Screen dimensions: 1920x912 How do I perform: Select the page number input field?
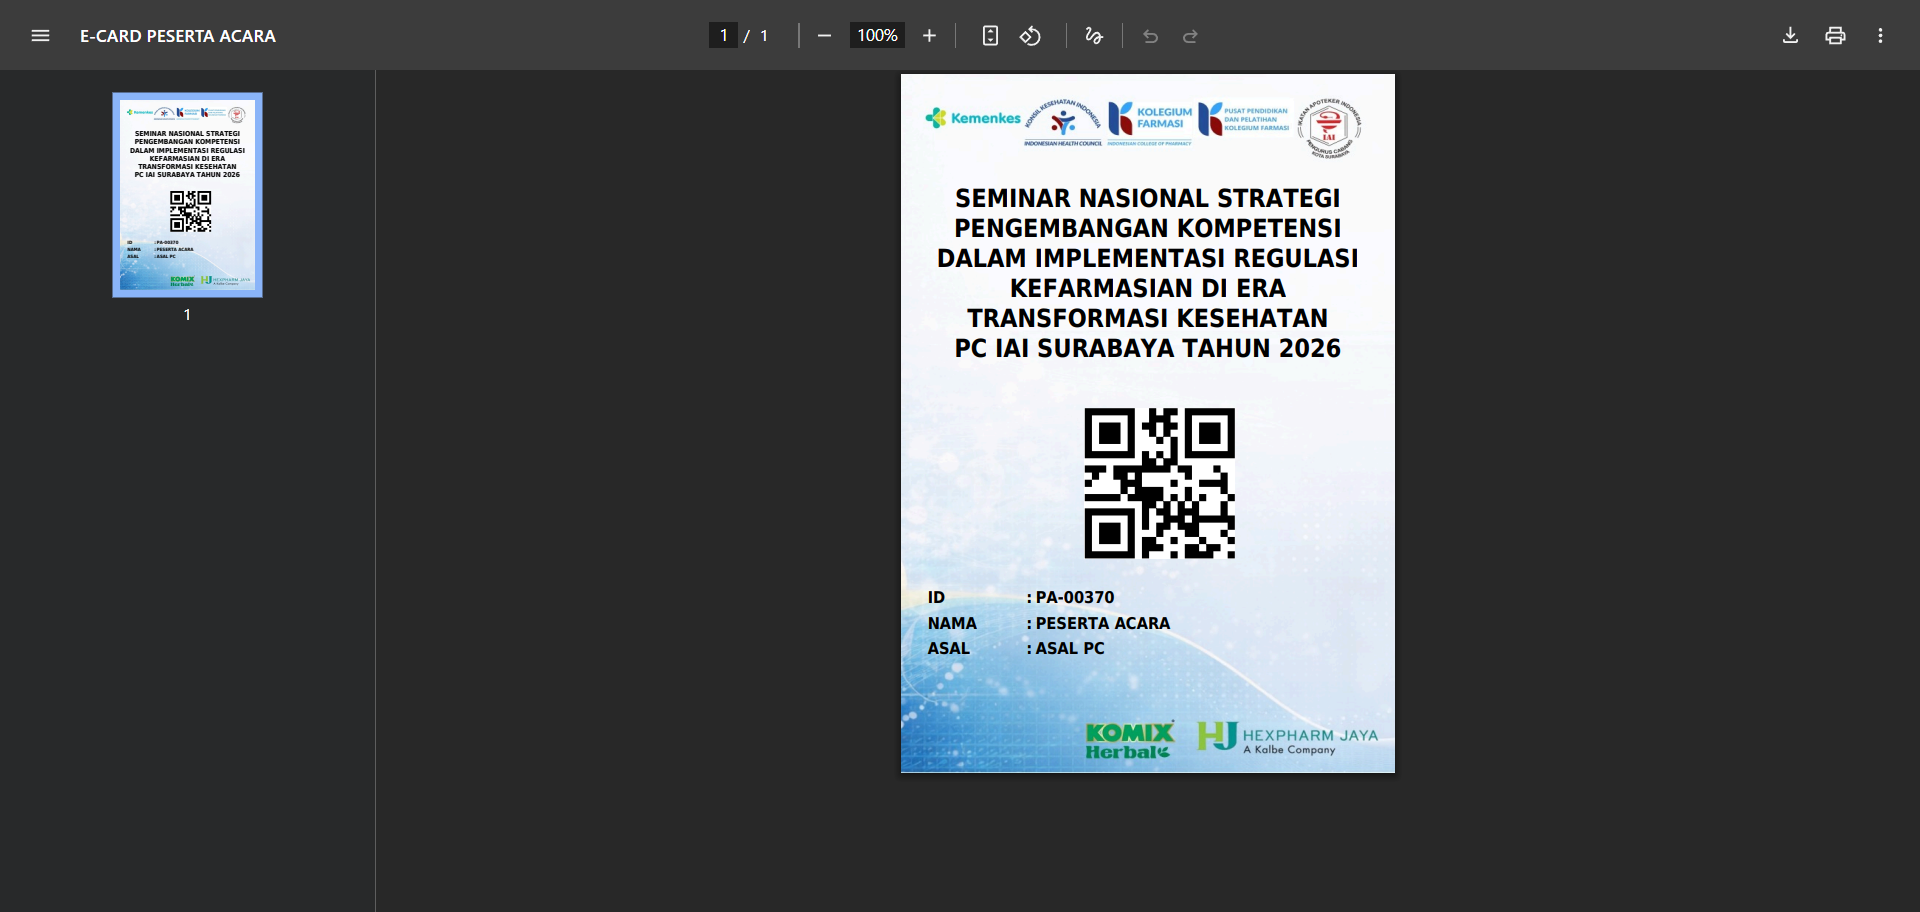(723, 36)
